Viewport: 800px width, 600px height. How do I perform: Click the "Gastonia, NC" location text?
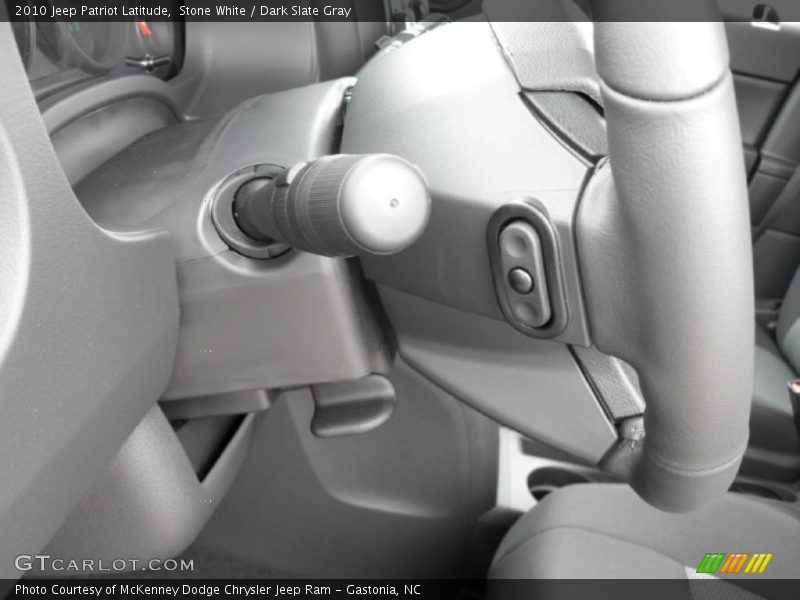point(383,590)
